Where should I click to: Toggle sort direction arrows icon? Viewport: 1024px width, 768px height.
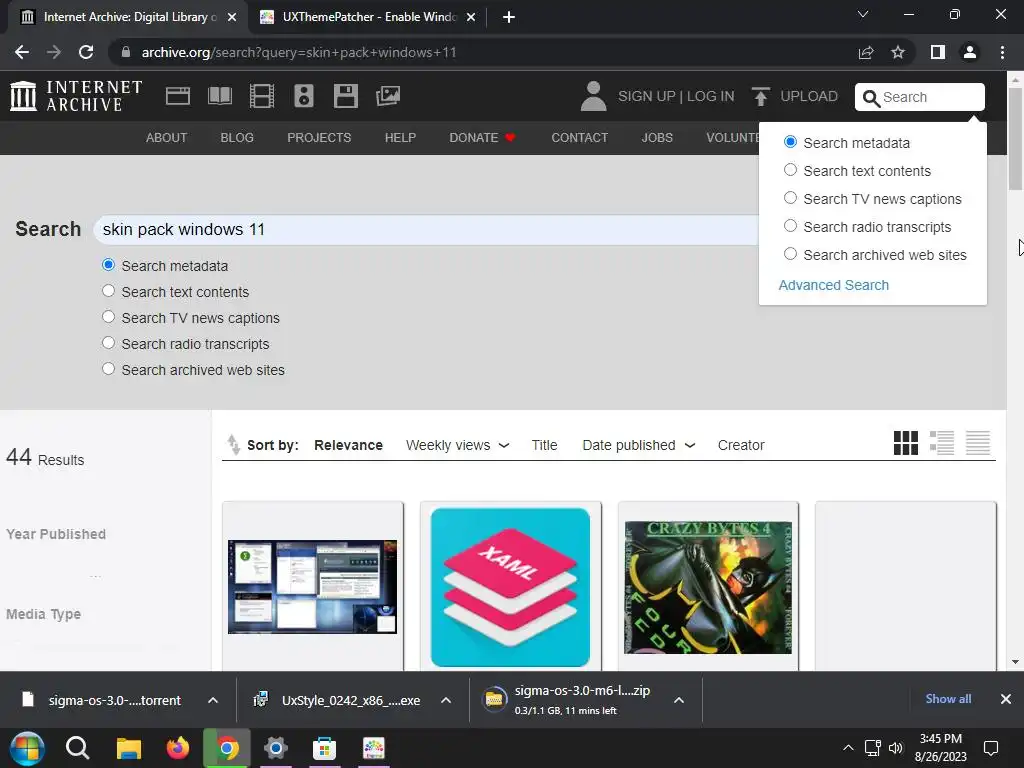click(233, 444)
